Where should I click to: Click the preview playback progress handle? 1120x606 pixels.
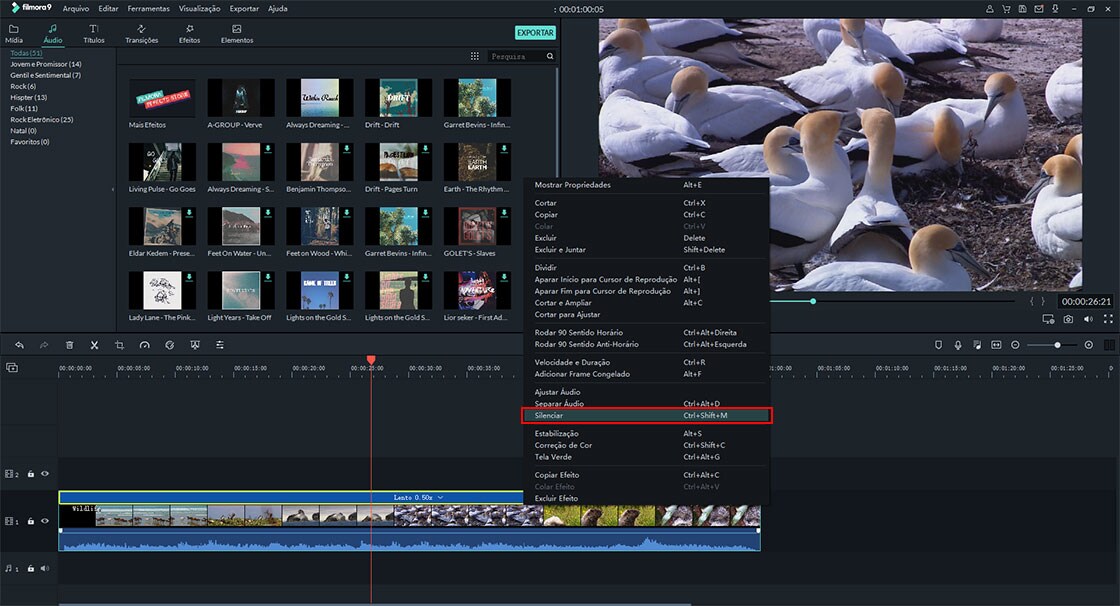[x=813, y=302]
